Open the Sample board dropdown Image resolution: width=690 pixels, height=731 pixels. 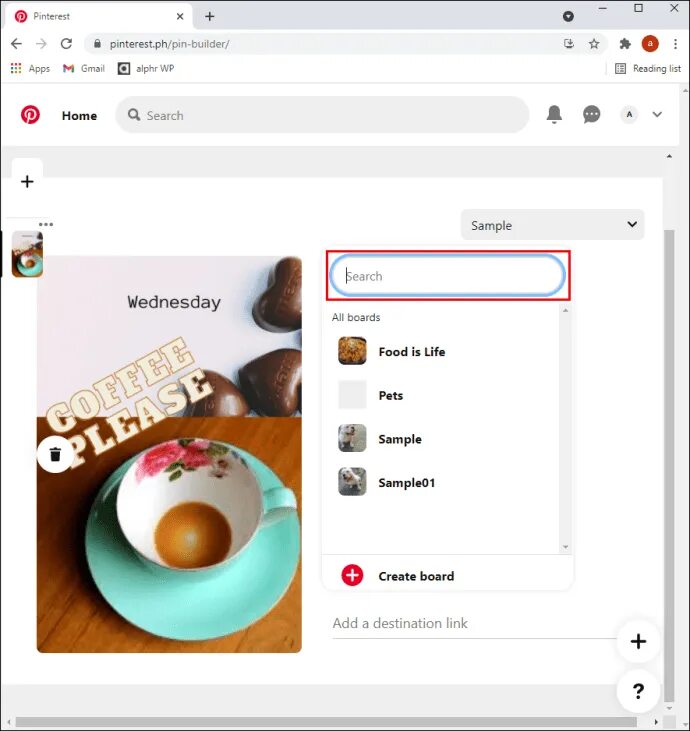pos(552,225)
